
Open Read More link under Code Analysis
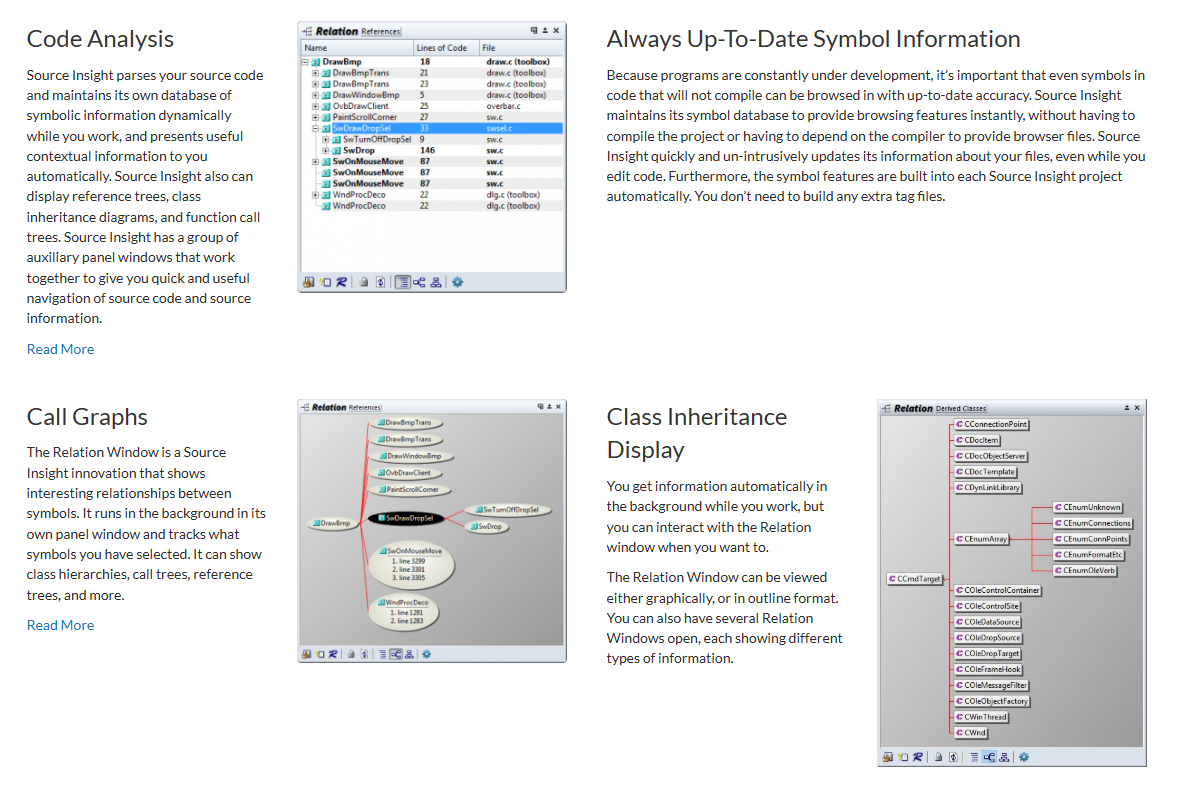(60, 350)
